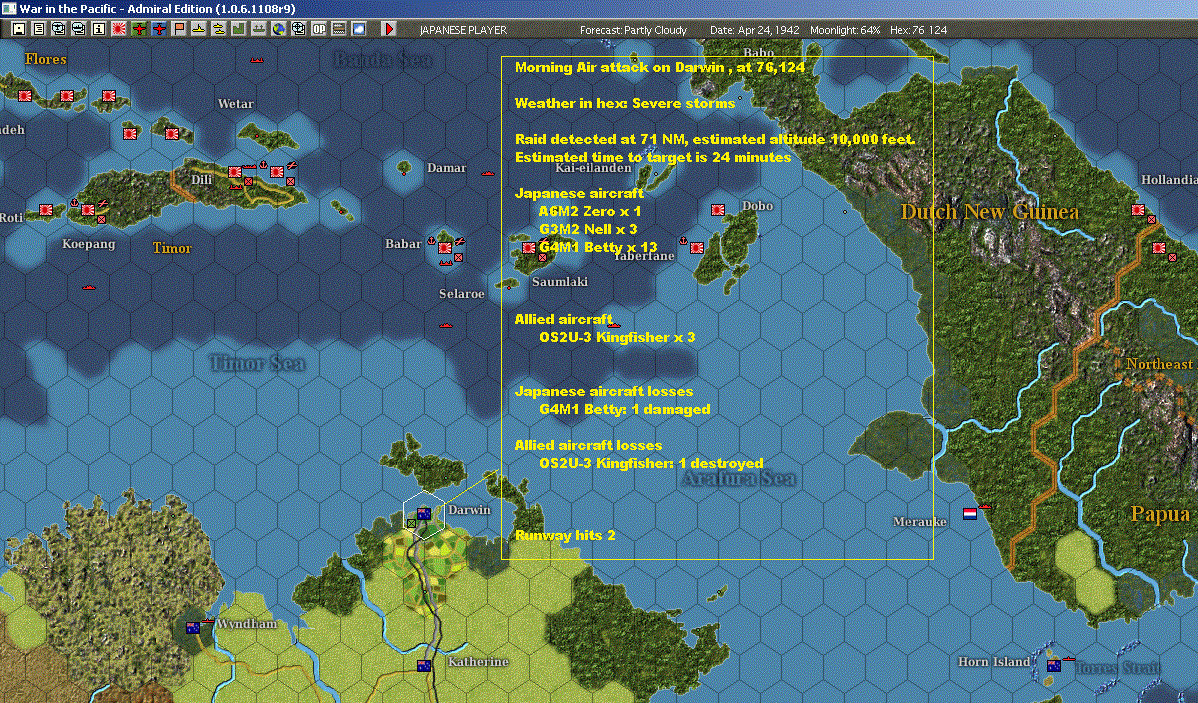Screen dimensions: 1198x703
Task: Click the 'Raid detected at 71 NM' line
Action: click(714, 139)
